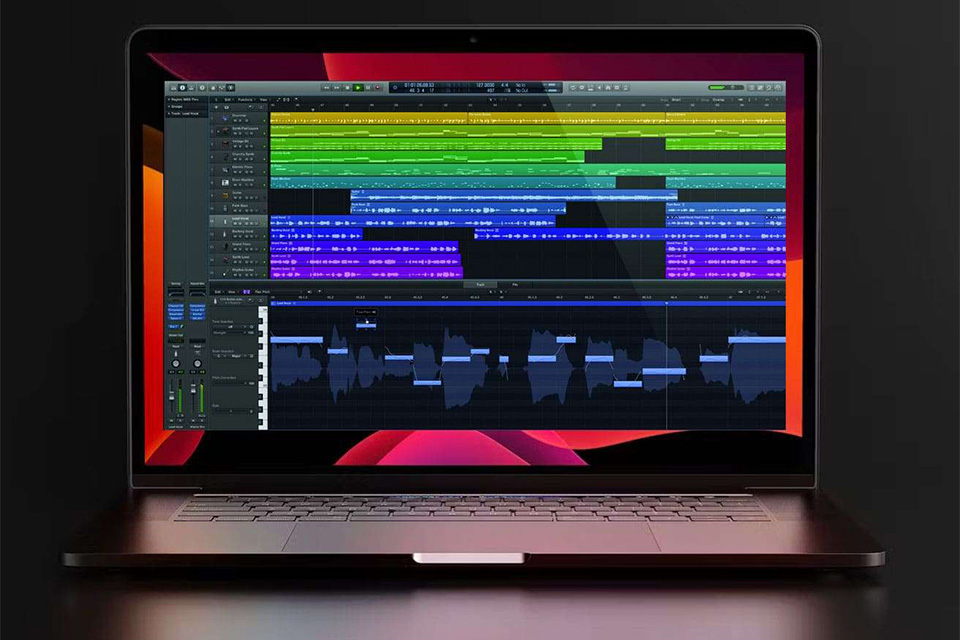This screenshot has height=640, width=960.
Task: Open Quick Help question mark icon
Action: (x=202, y=88)
